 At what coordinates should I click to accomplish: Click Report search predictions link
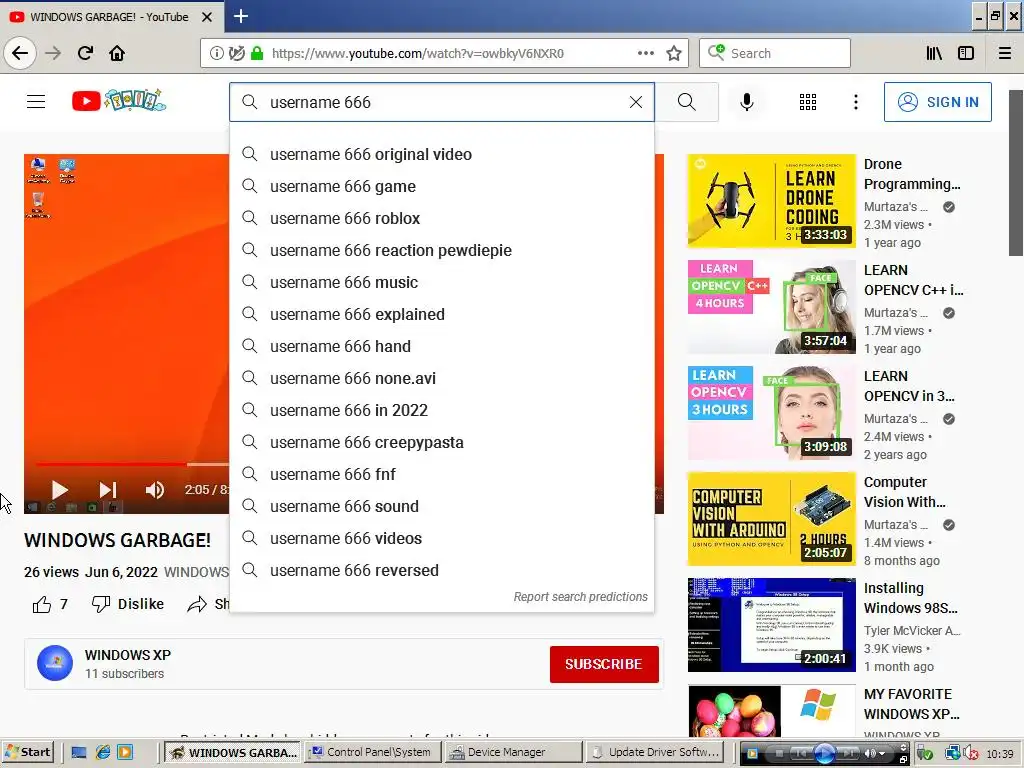[580, 597]
